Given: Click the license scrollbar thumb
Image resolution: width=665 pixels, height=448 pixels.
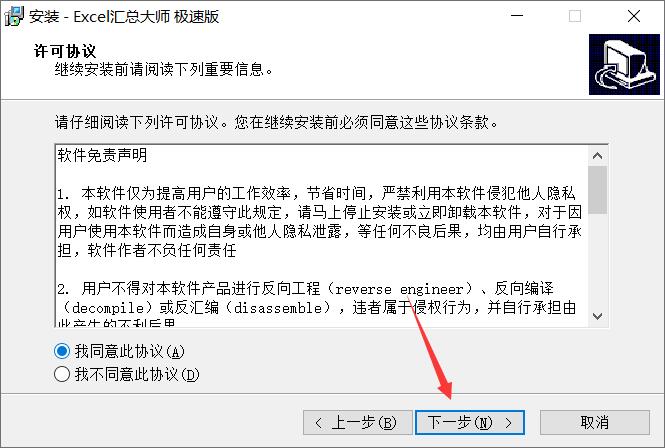Looking at the screenshot, I should click(x=598, y=190).
